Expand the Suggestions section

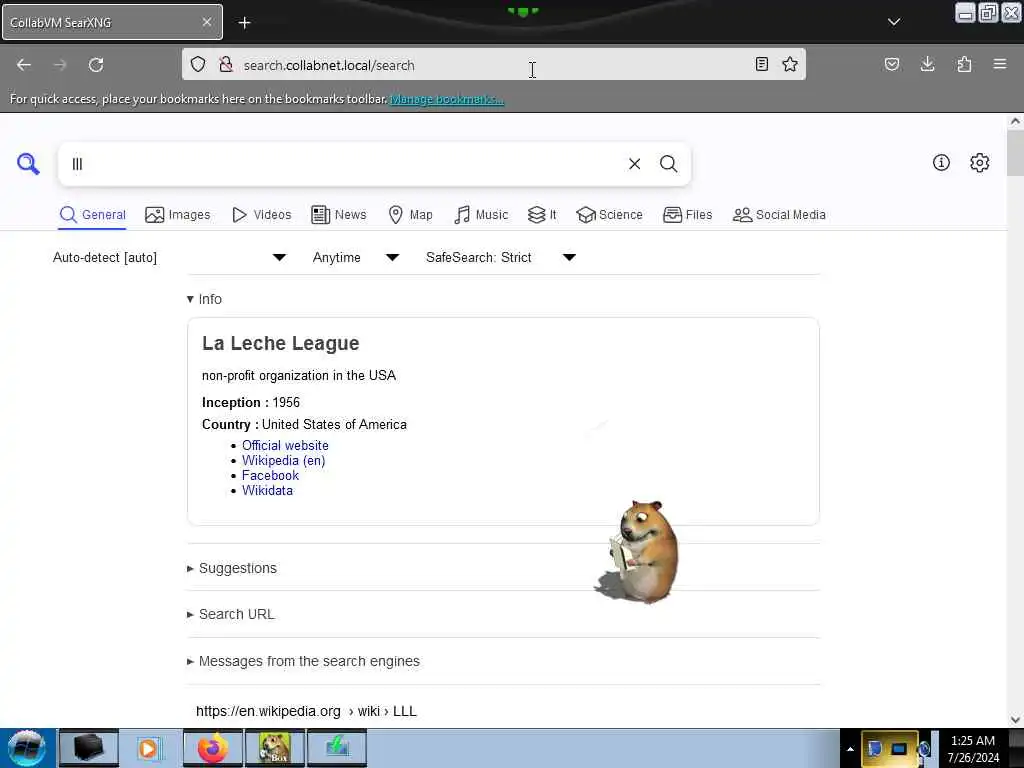(232, 568)
